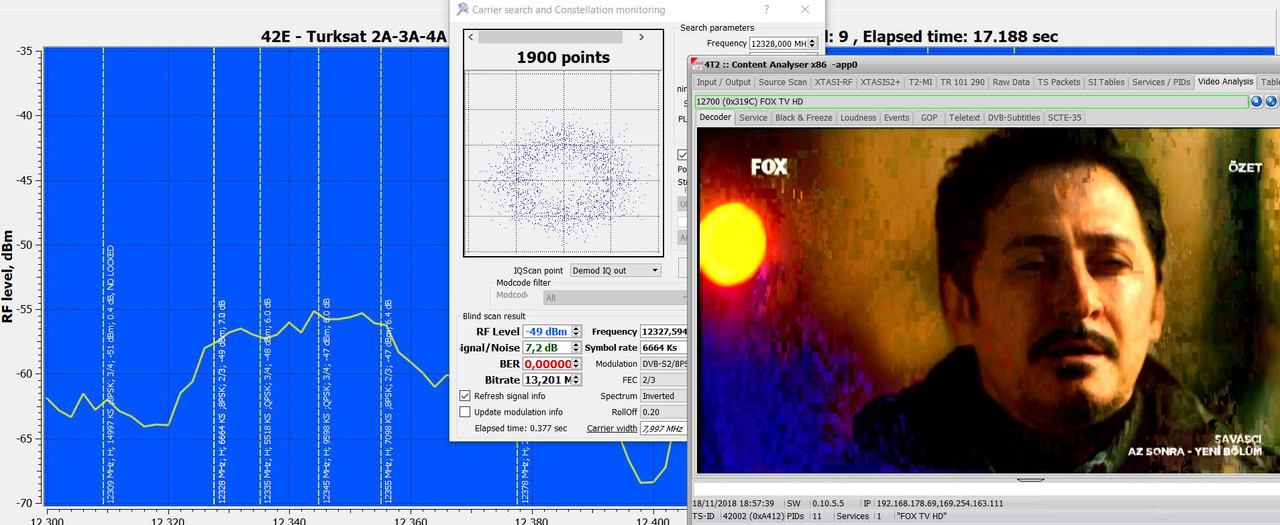Image resolution: width=1280 pixels, height=525 pixels.
Task: Uncheck Refresh signal info checkbox
Action: click(x=464, y=396)
